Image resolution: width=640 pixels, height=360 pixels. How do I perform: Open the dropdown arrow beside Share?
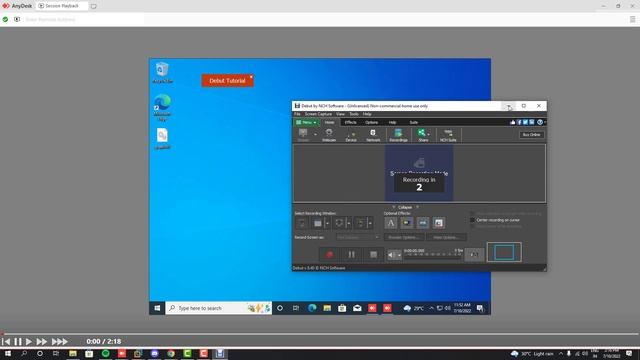pos(429,135)
